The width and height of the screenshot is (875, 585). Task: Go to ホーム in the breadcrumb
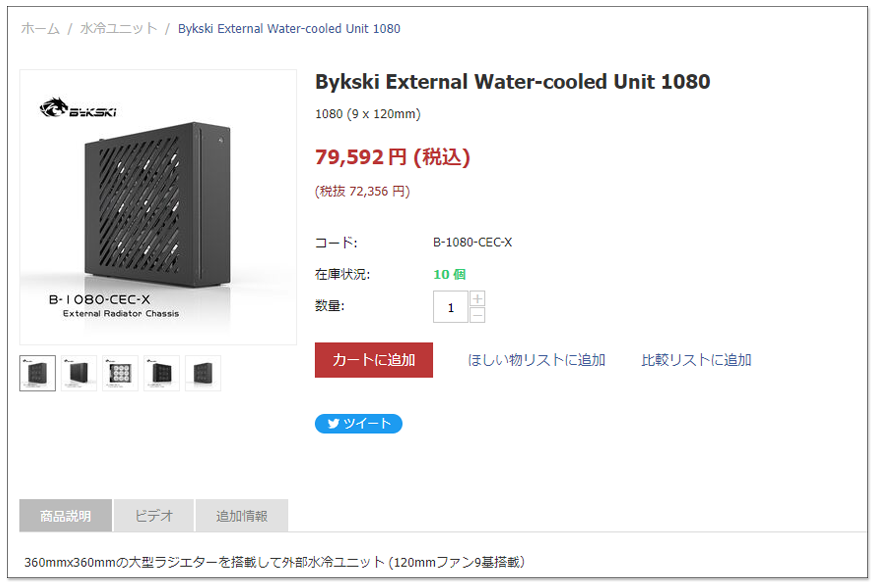[x=40, y=29]
